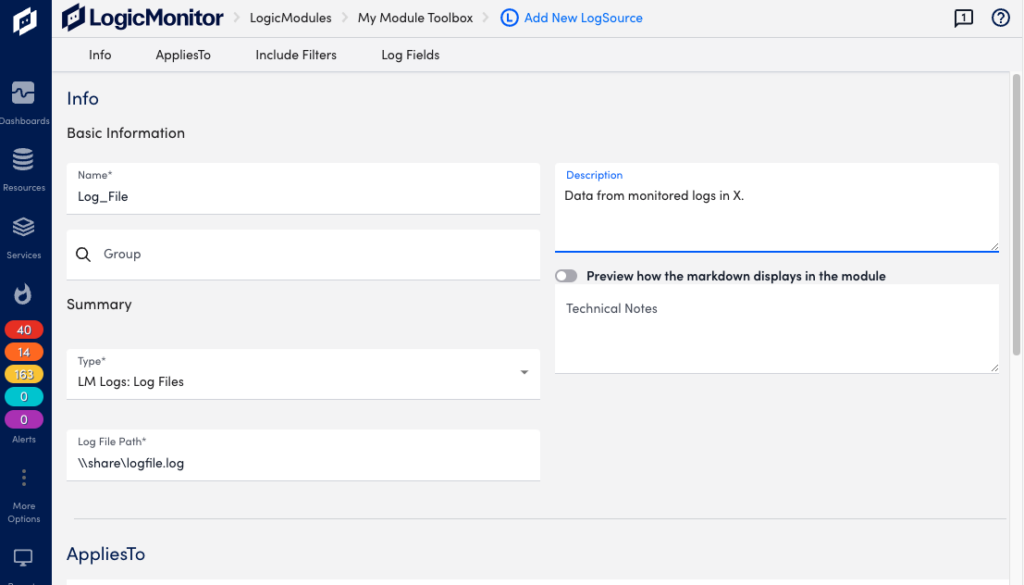Open the Resources sidebar icon
This screenshot has width=1024, height=585.
tap(24, 159)
